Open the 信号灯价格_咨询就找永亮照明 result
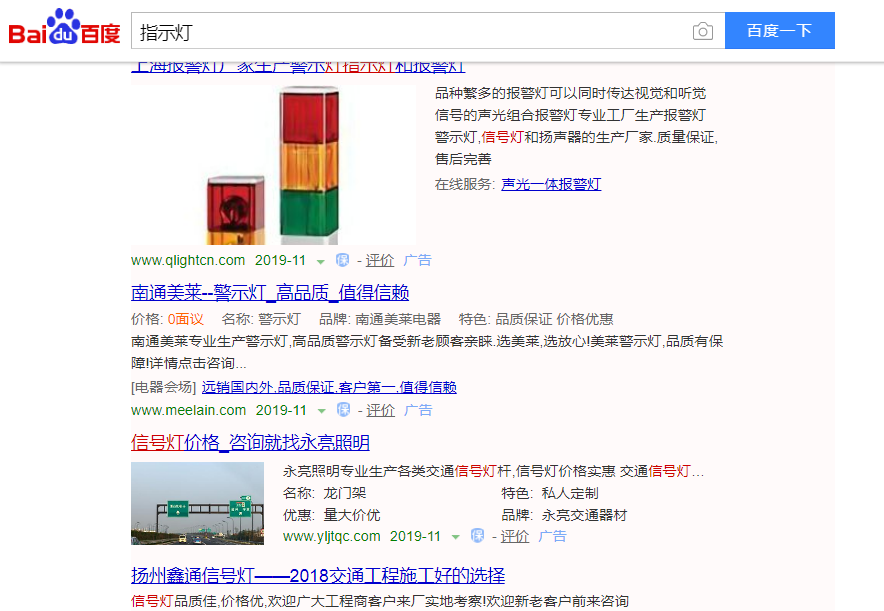 tap(250, 442)
